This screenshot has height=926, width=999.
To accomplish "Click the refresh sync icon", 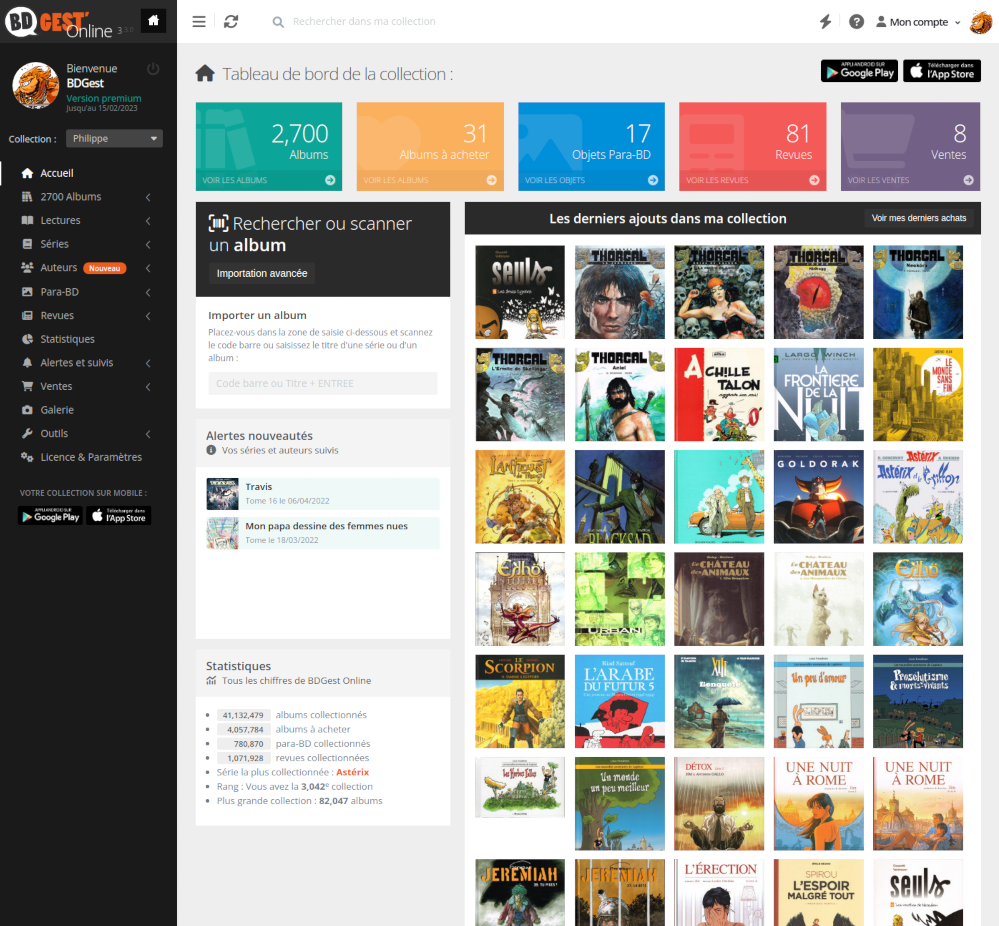I will click(231, 22).
